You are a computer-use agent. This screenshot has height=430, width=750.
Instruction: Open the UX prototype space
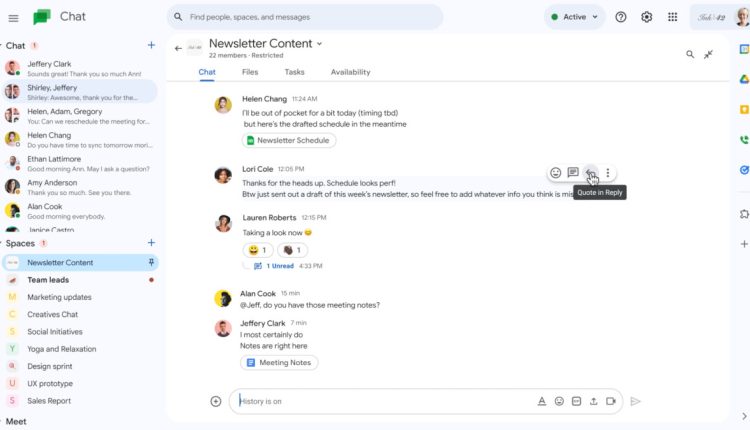click(x=80, y=383)
